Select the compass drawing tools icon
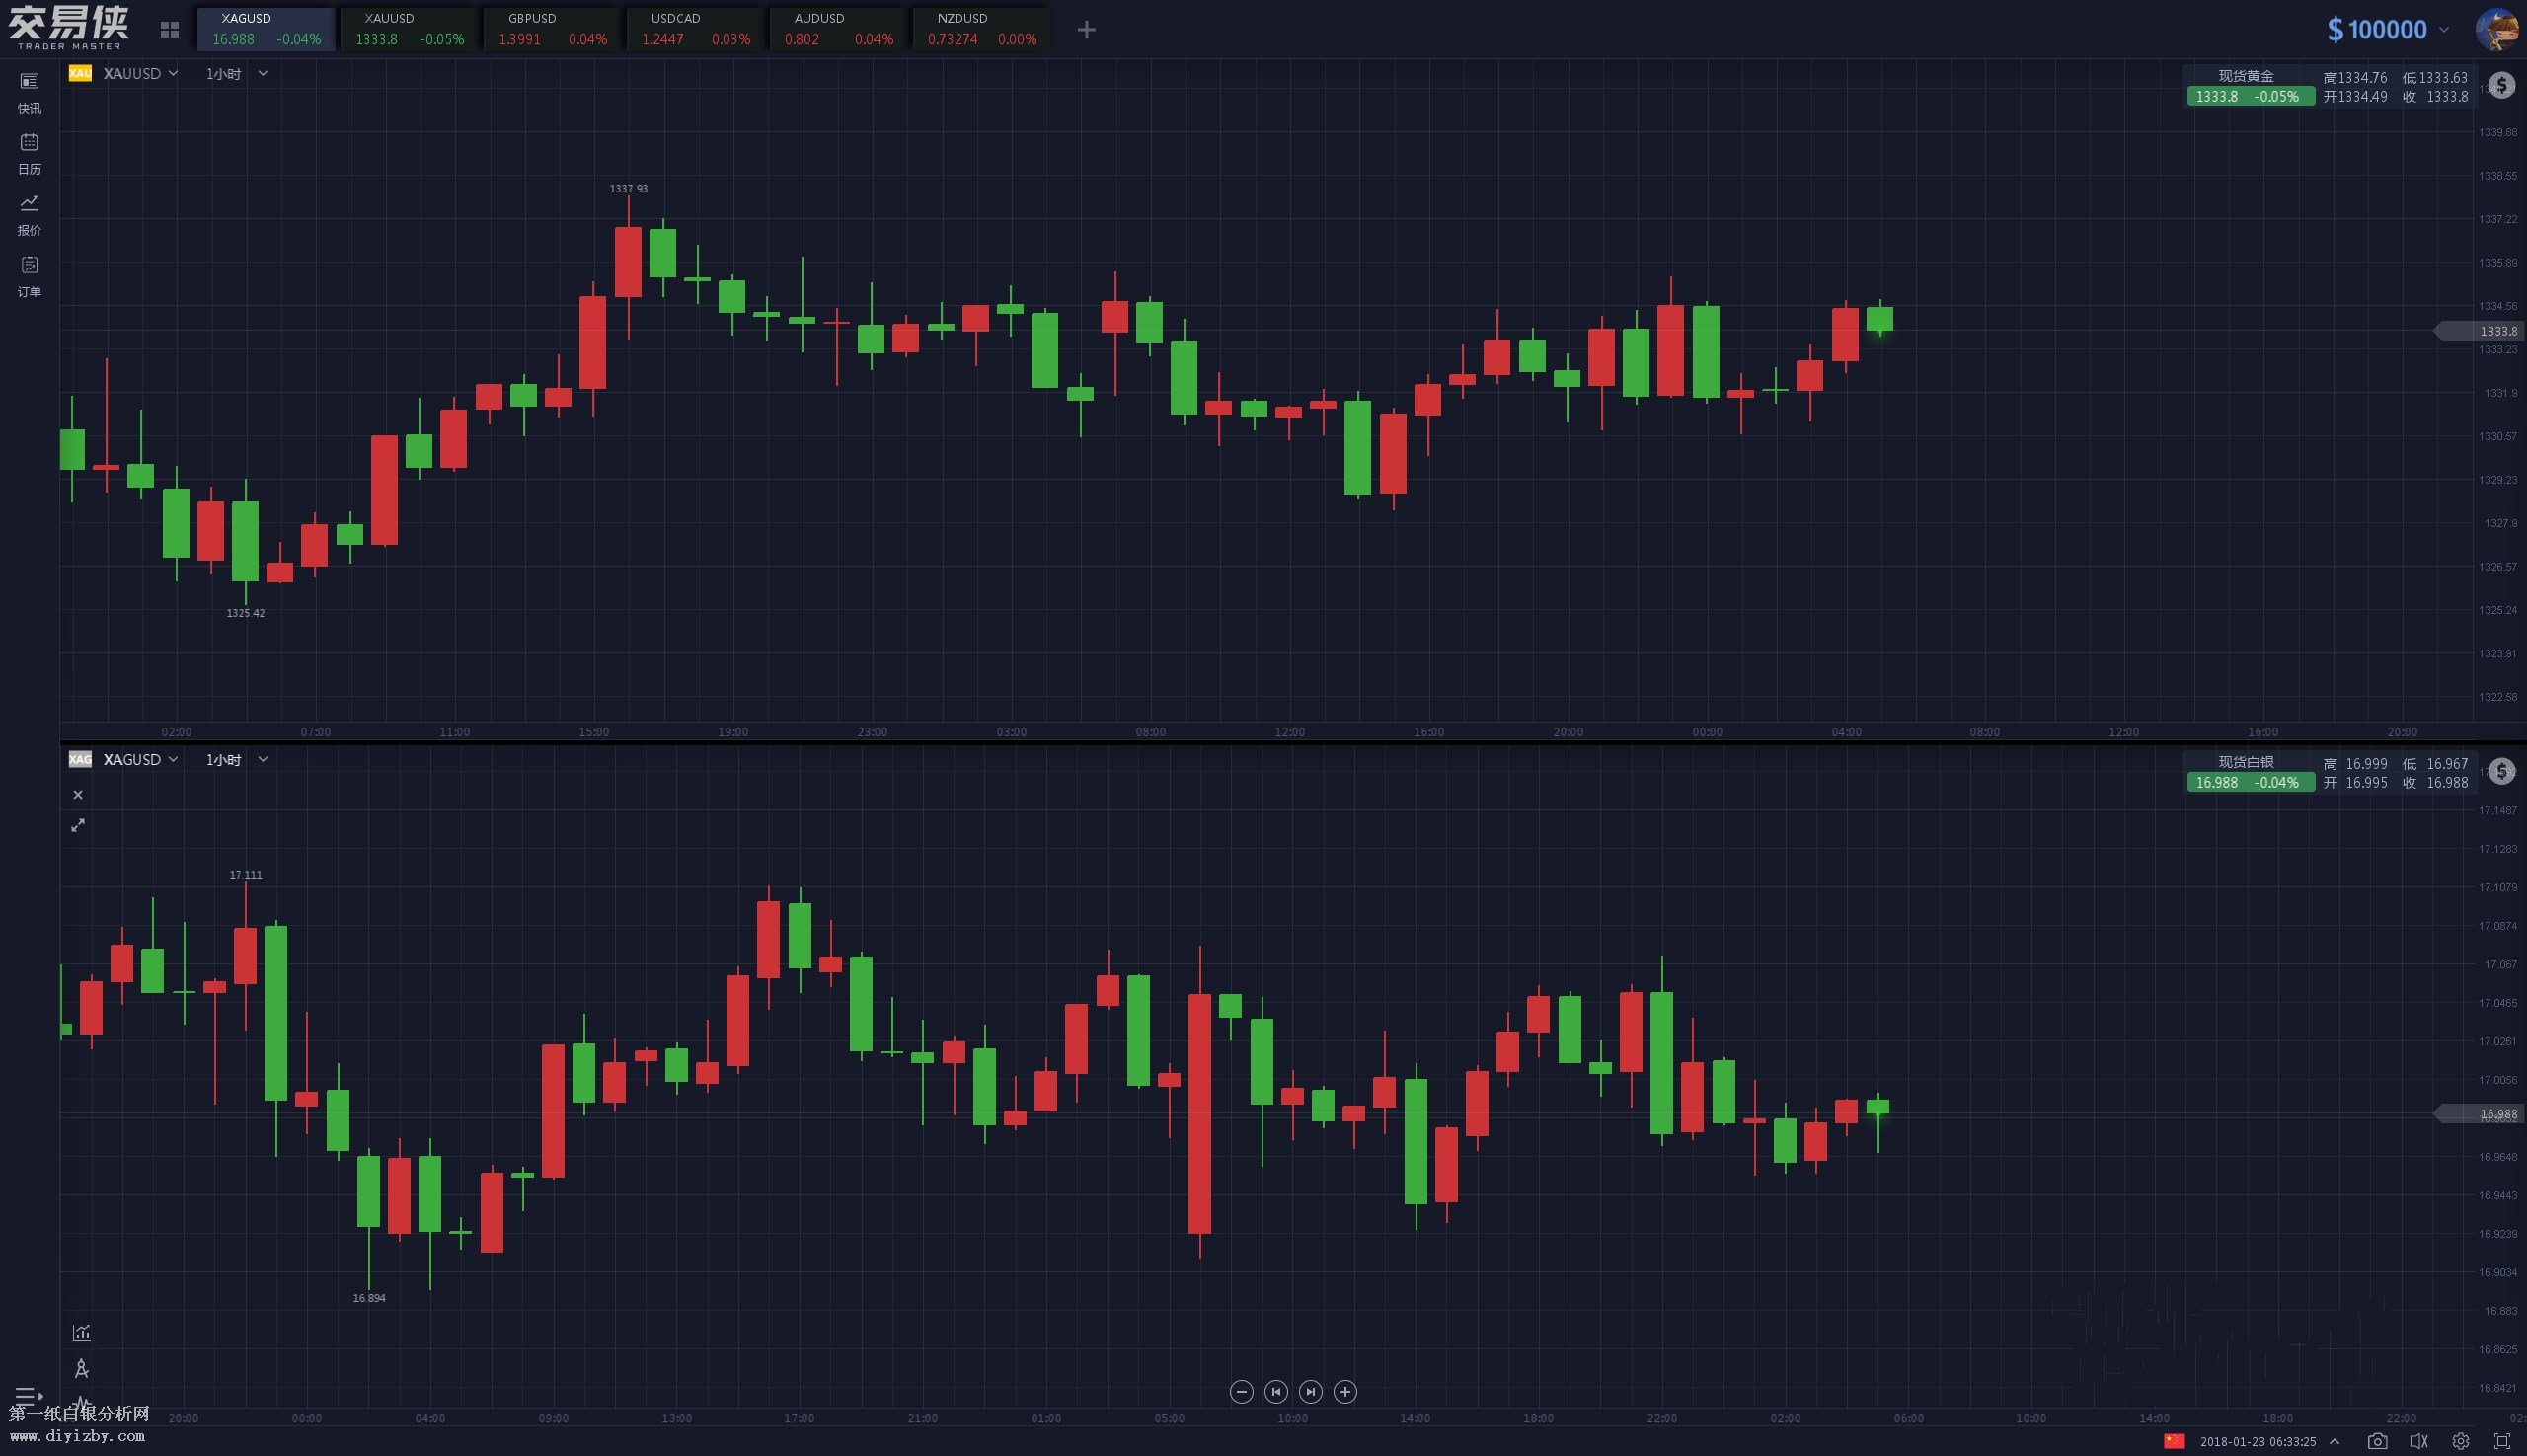Screen dimensions: 2527x1456 (81, 1368)
